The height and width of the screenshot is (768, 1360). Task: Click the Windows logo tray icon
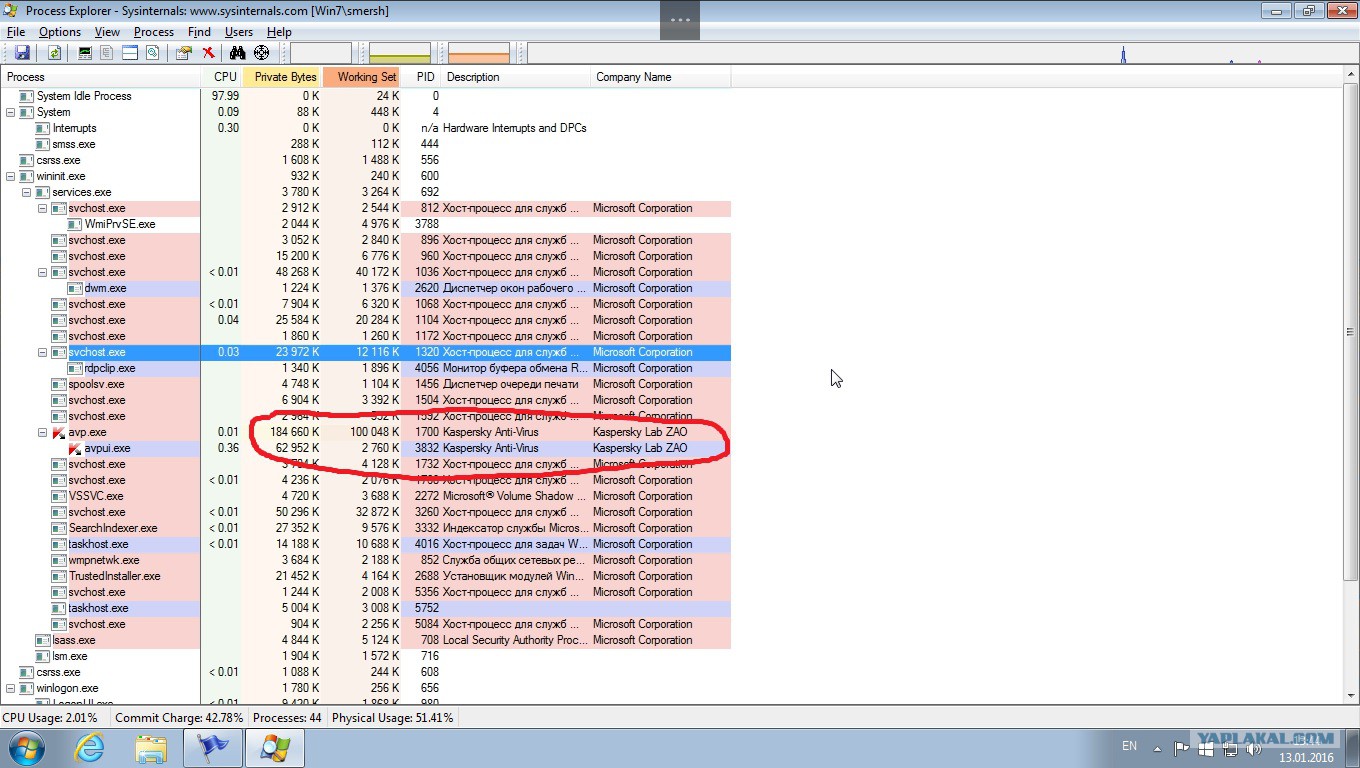pyautogui.click(x=1206, y=749)
